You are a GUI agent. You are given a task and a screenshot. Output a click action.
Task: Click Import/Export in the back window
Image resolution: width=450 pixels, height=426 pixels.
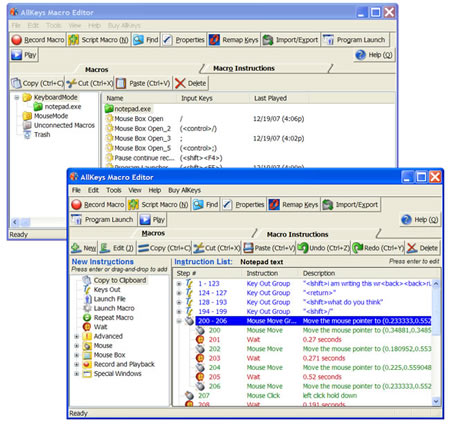[290, 40]
